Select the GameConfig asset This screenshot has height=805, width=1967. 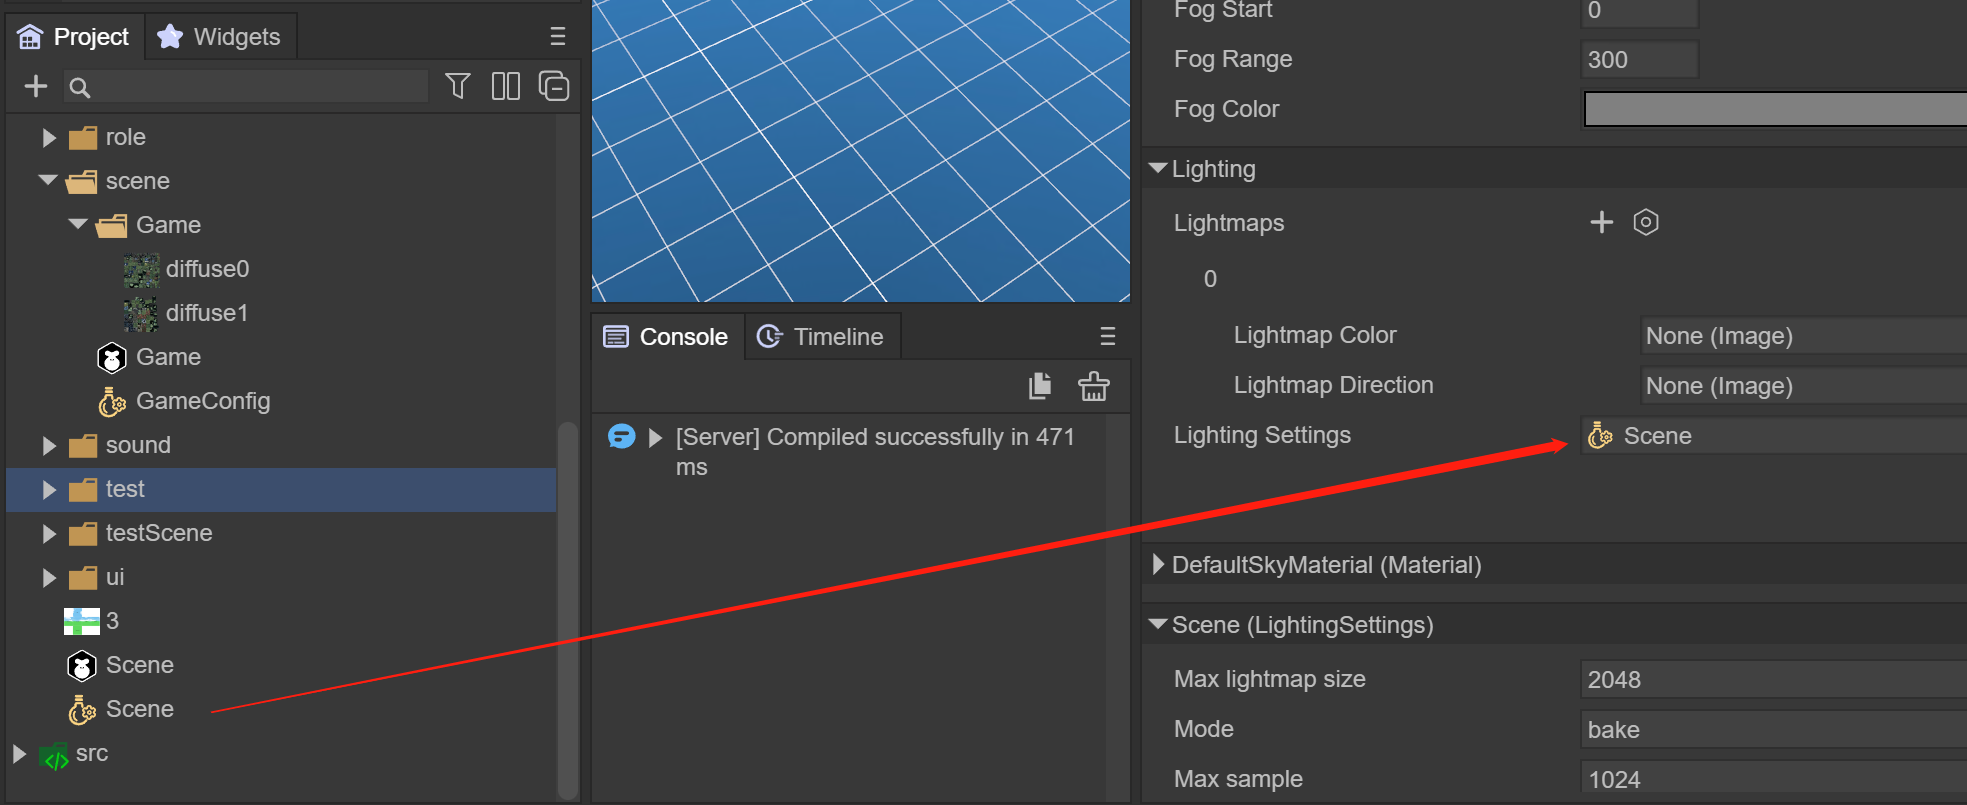202,401
